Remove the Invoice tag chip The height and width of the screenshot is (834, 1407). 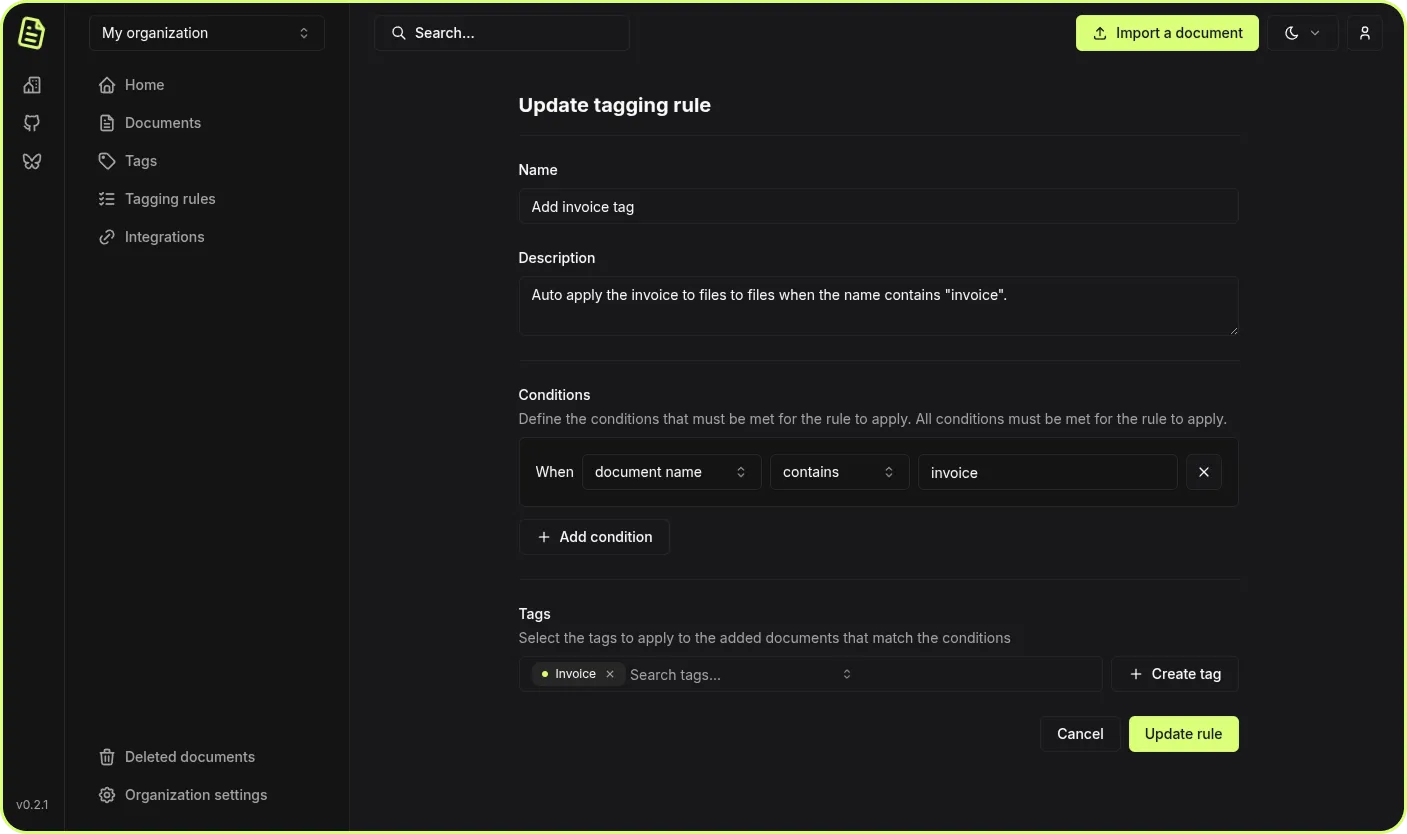pyautogui.click(x=610, y=674)
